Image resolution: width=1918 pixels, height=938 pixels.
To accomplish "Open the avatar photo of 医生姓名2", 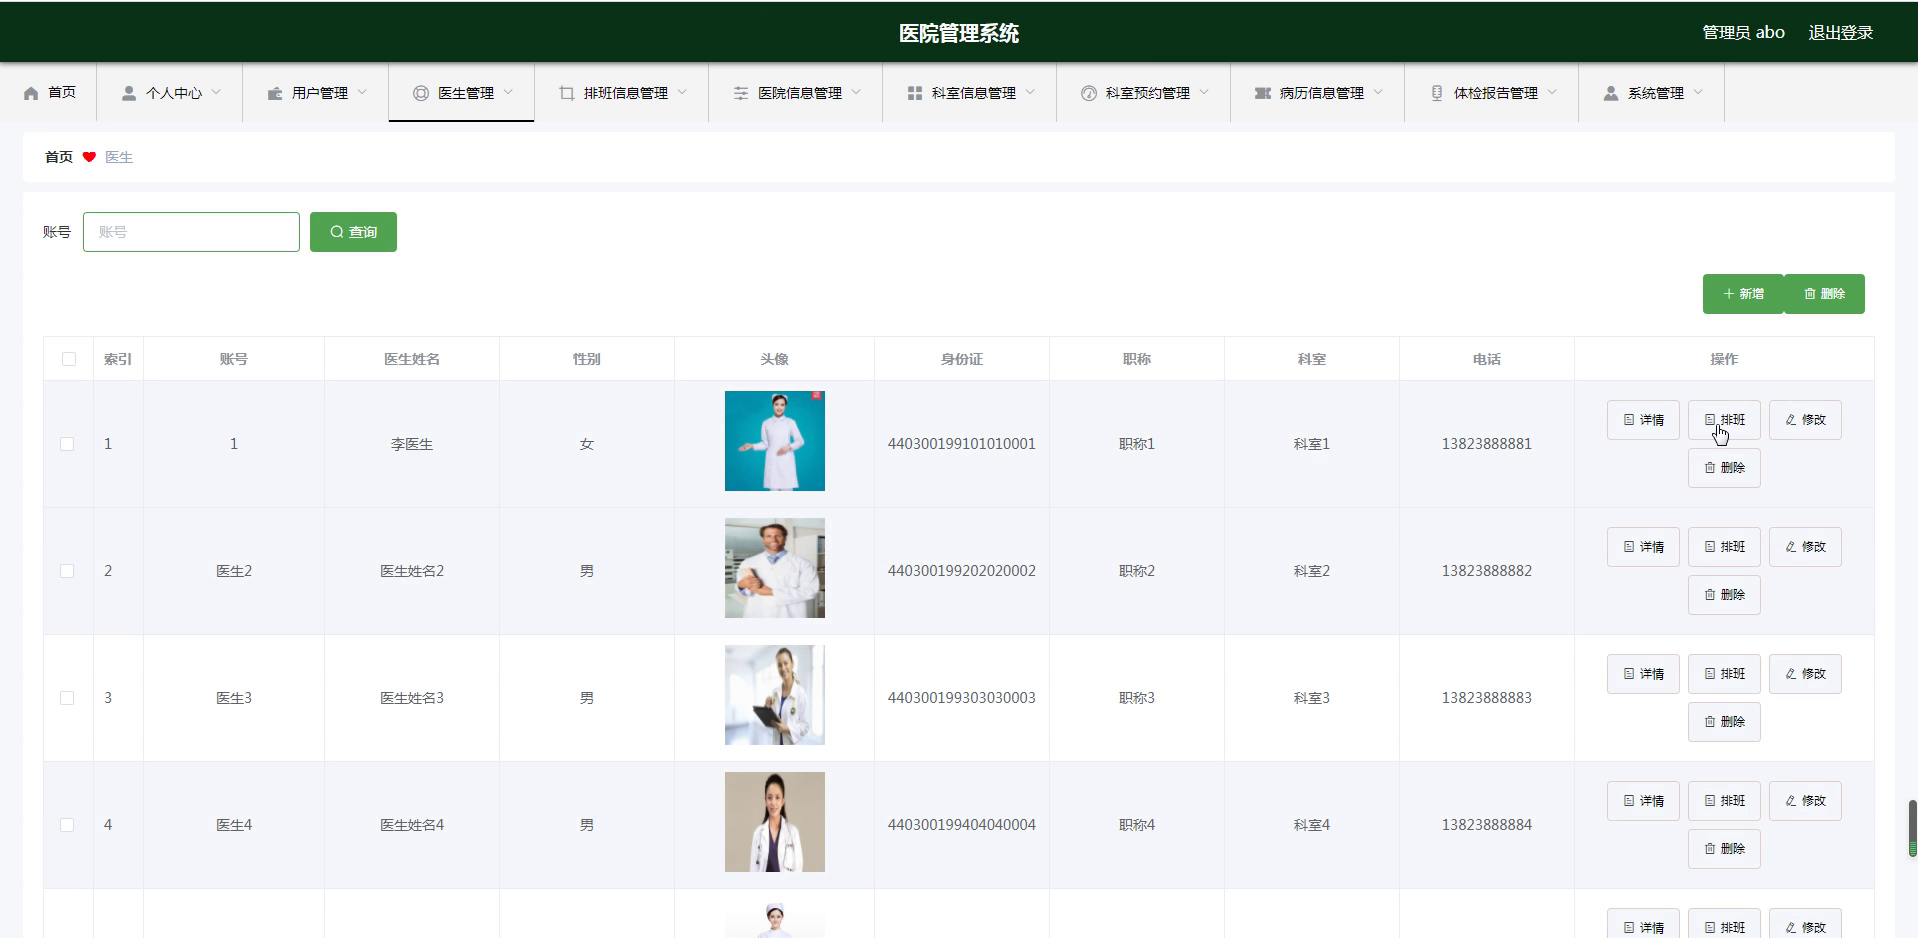I will tap(775, 568).
